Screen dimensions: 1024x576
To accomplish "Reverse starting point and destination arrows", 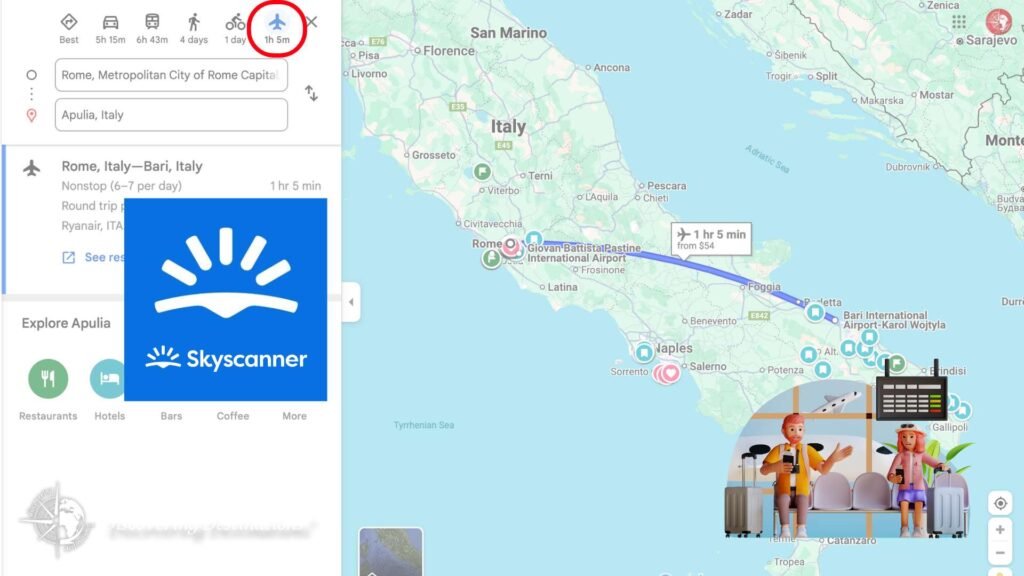I will 312,93.
